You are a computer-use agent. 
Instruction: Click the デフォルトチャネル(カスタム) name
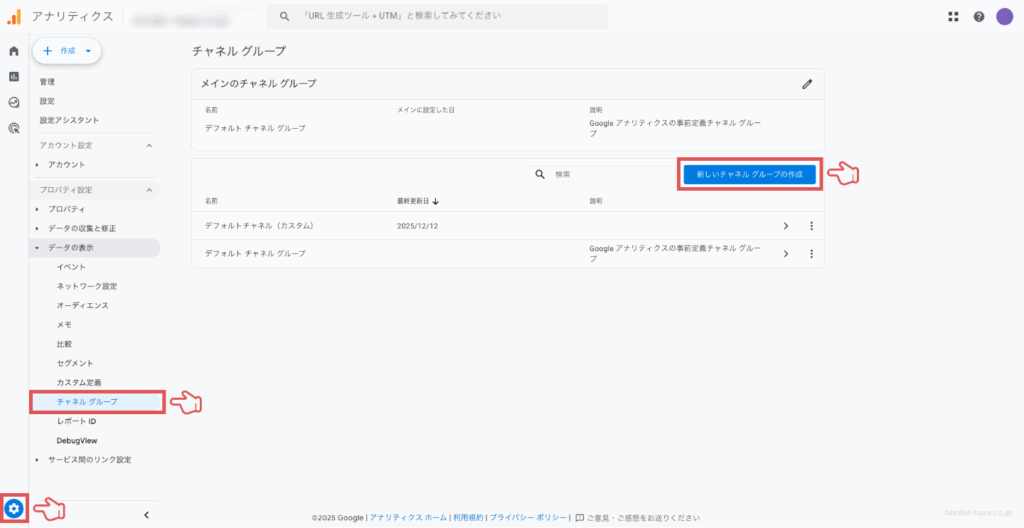pyautogui.click(x=260, y=226)
